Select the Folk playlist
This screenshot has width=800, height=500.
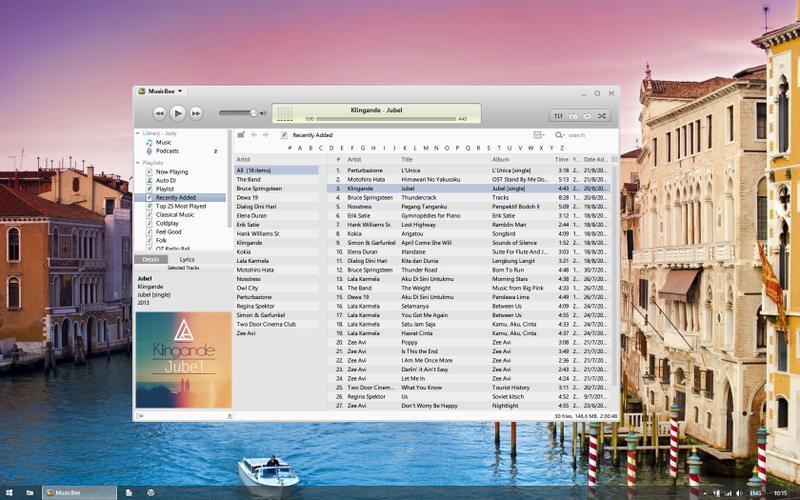(161, 240)
